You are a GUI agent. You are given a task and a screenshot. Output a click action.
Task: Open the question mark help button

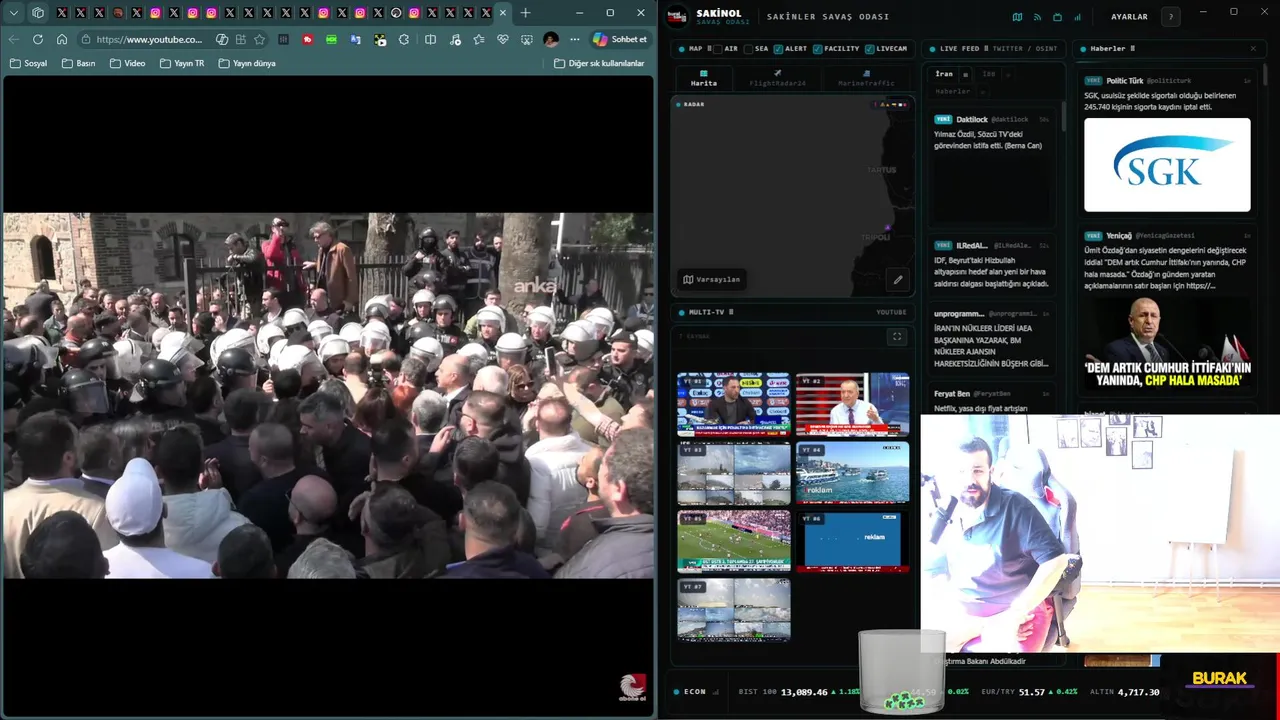pyautogui.click(x=1171, y=17)
